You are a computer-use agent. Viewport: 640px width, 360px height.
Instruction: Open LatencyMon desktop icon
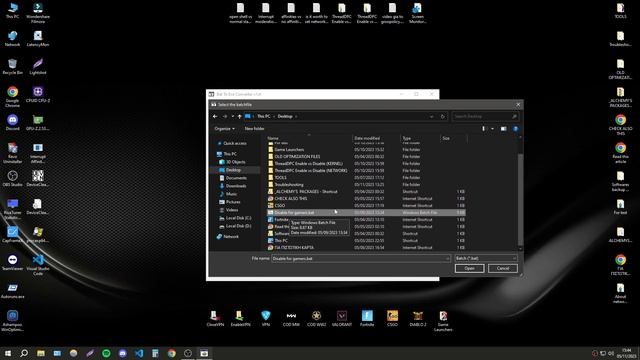click(x=38, y=39)
